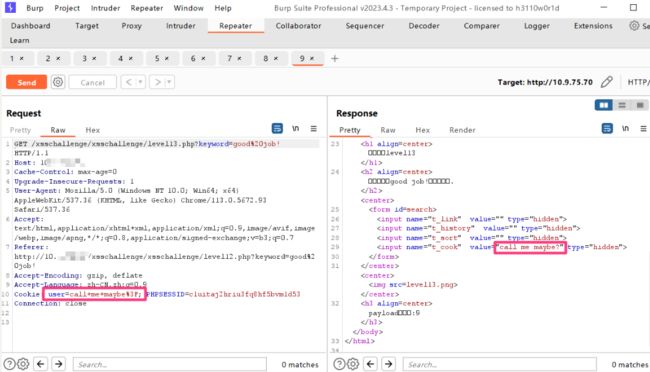Click the Cancel button
This screenshot has width=650, height=372.
92,82
